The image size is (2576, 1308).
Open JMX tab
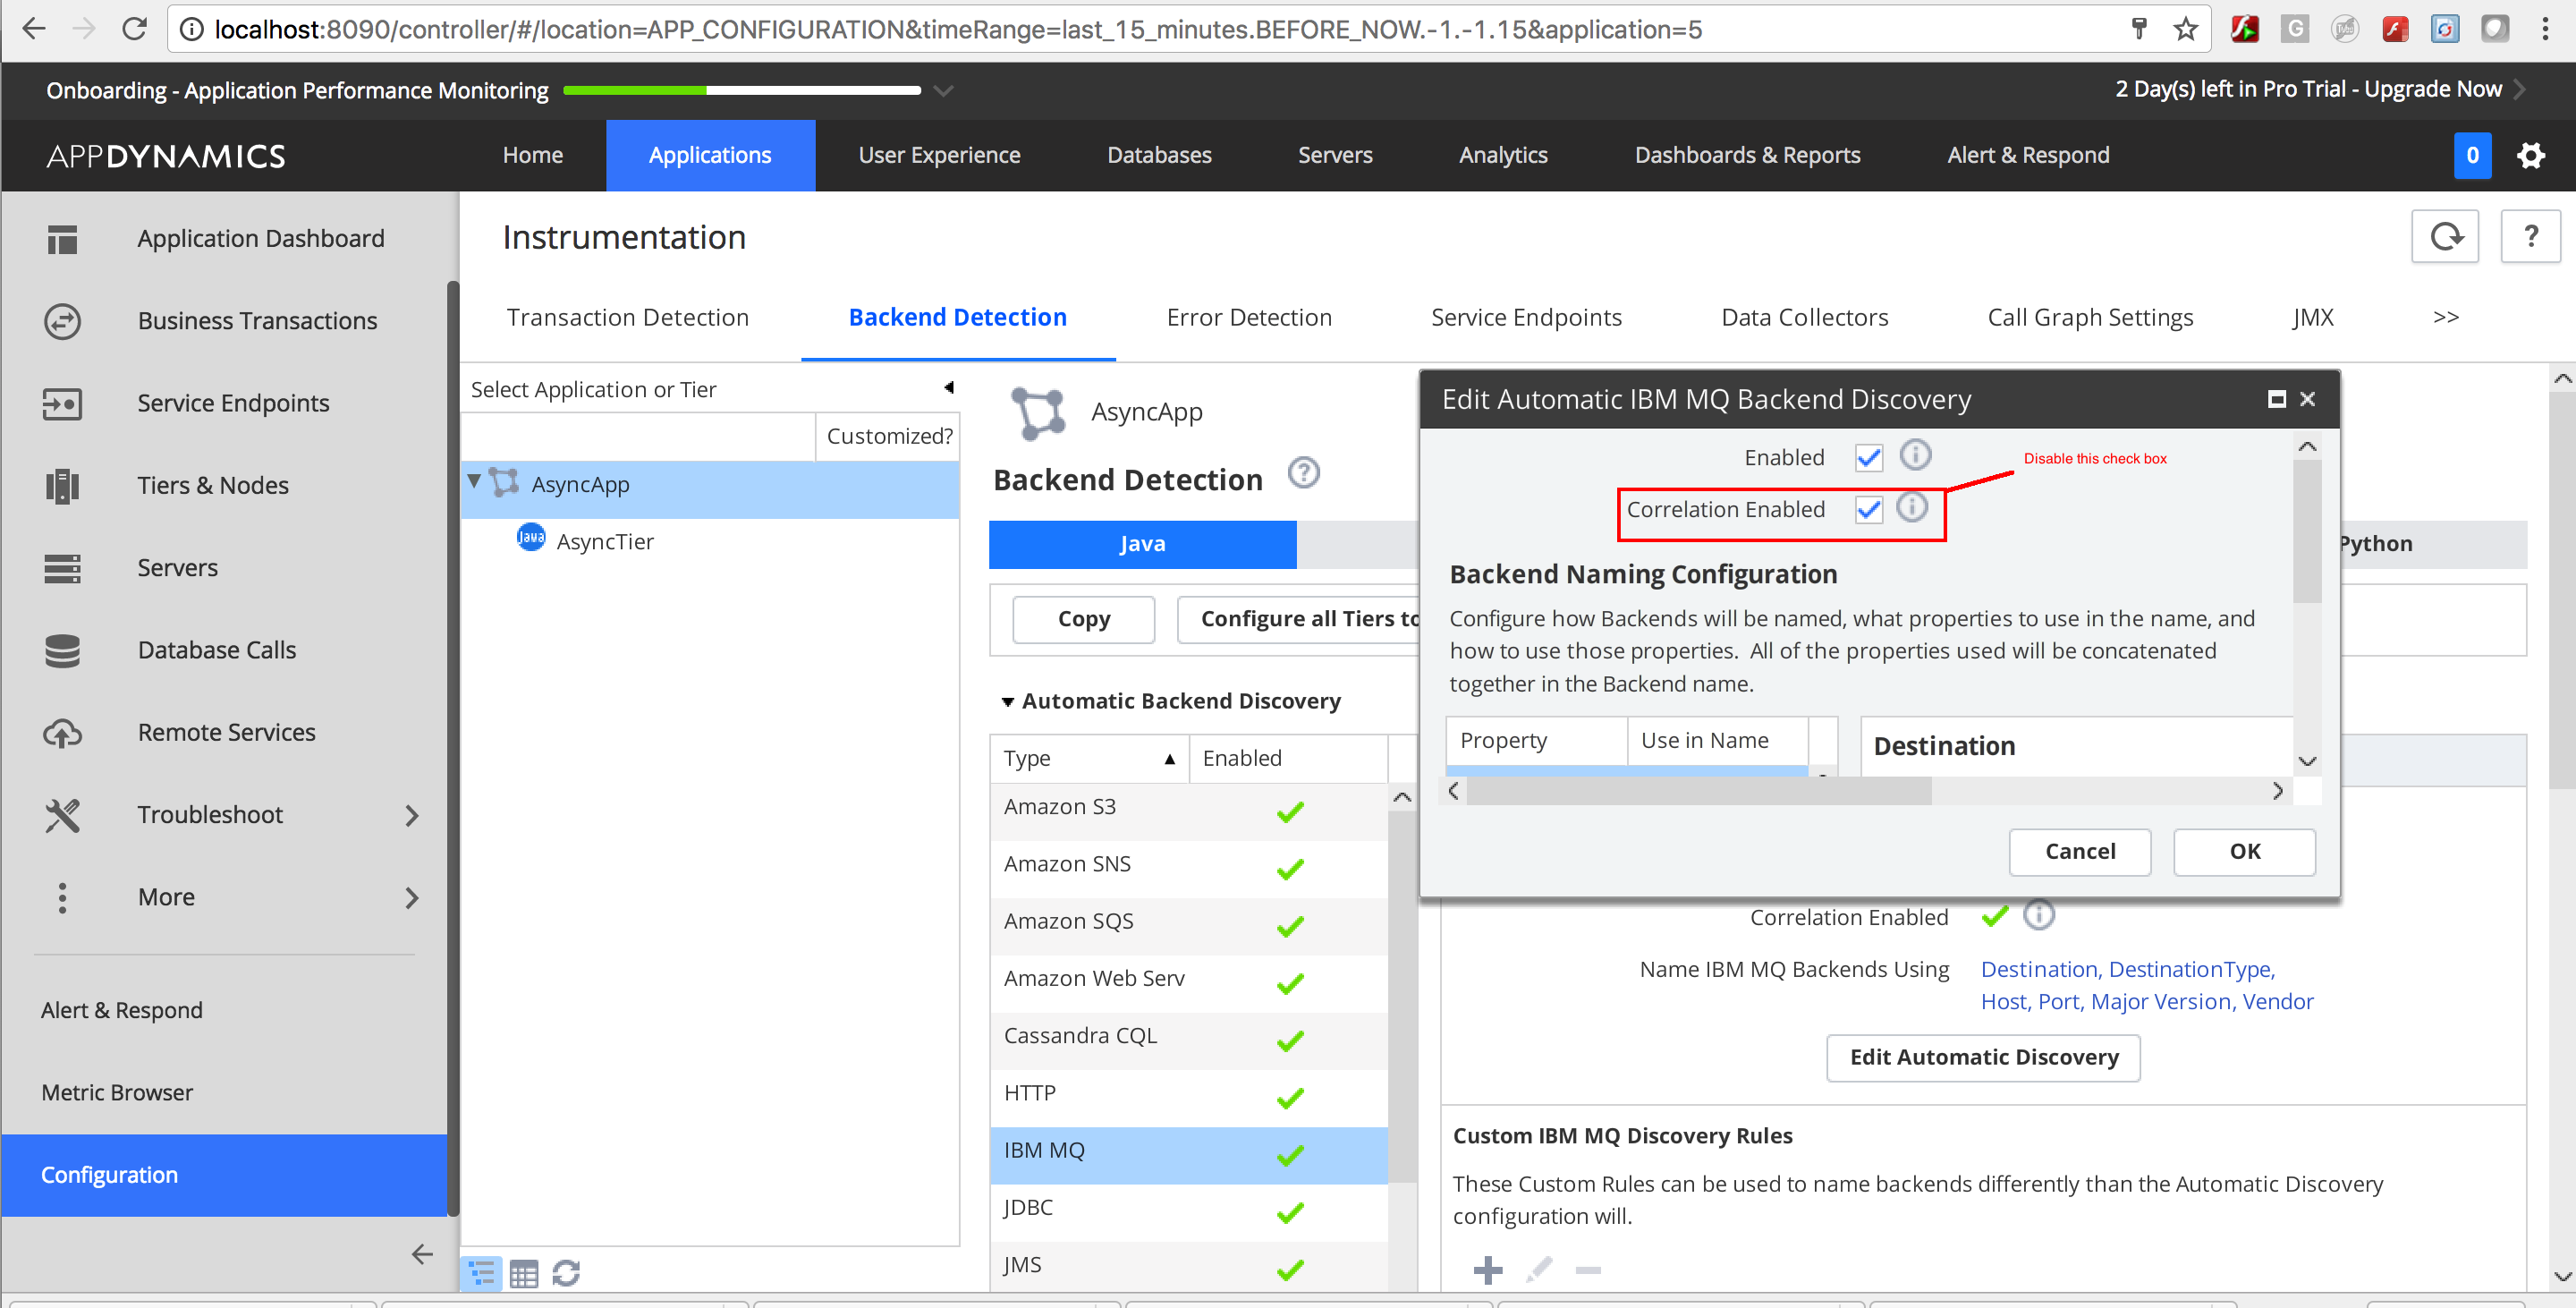[x=2312, y=317]
